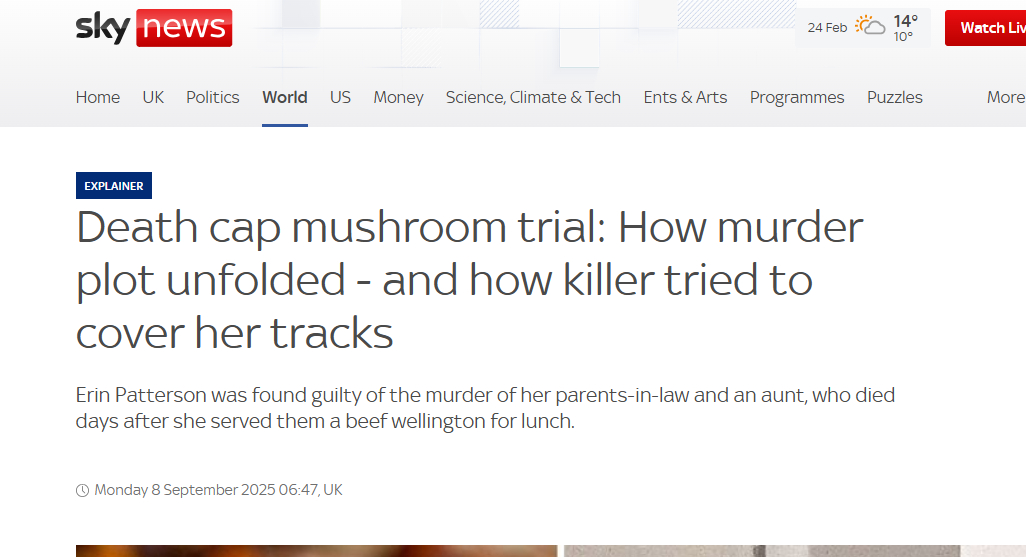Open the Money section
This screenshot has width=1026, height=557.
pos(399,97)
